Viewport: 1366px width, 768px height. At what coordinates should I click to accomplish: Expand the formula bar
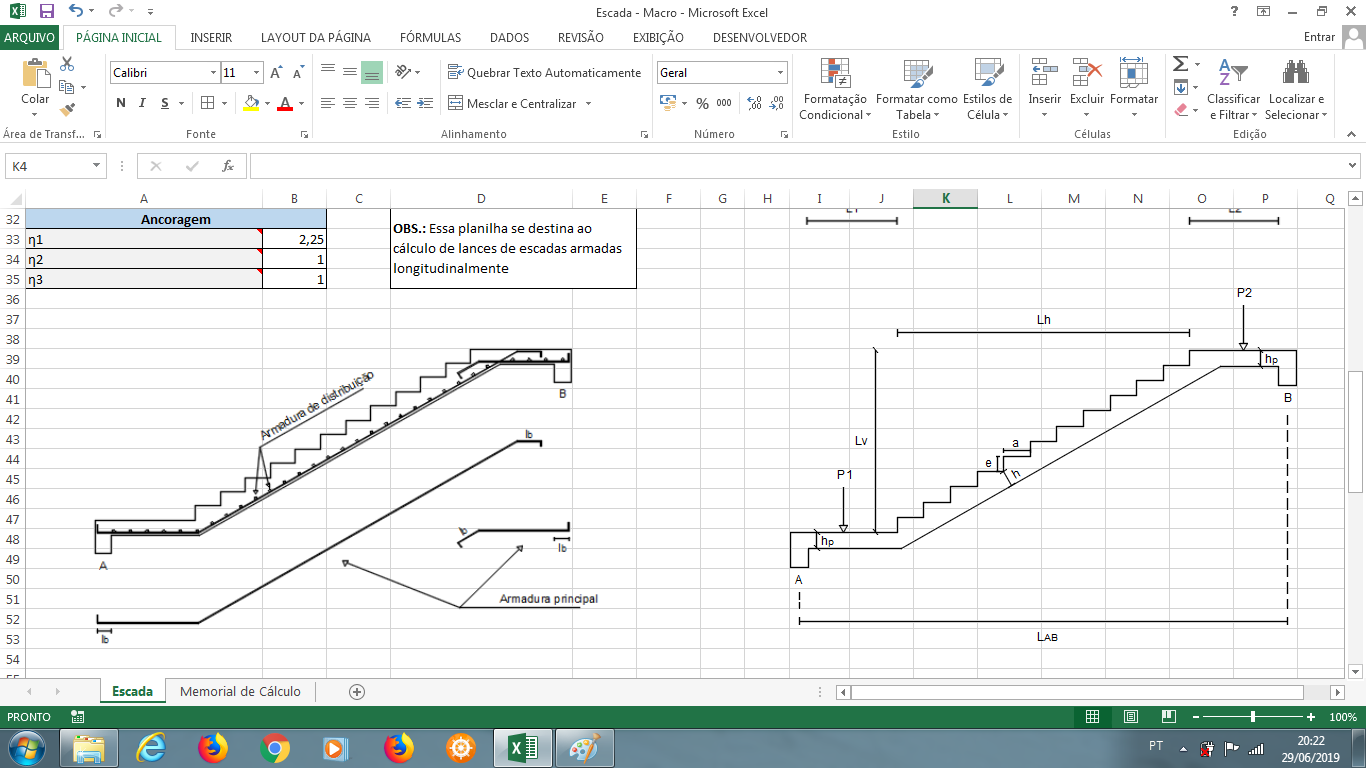tap(1353, 166)
